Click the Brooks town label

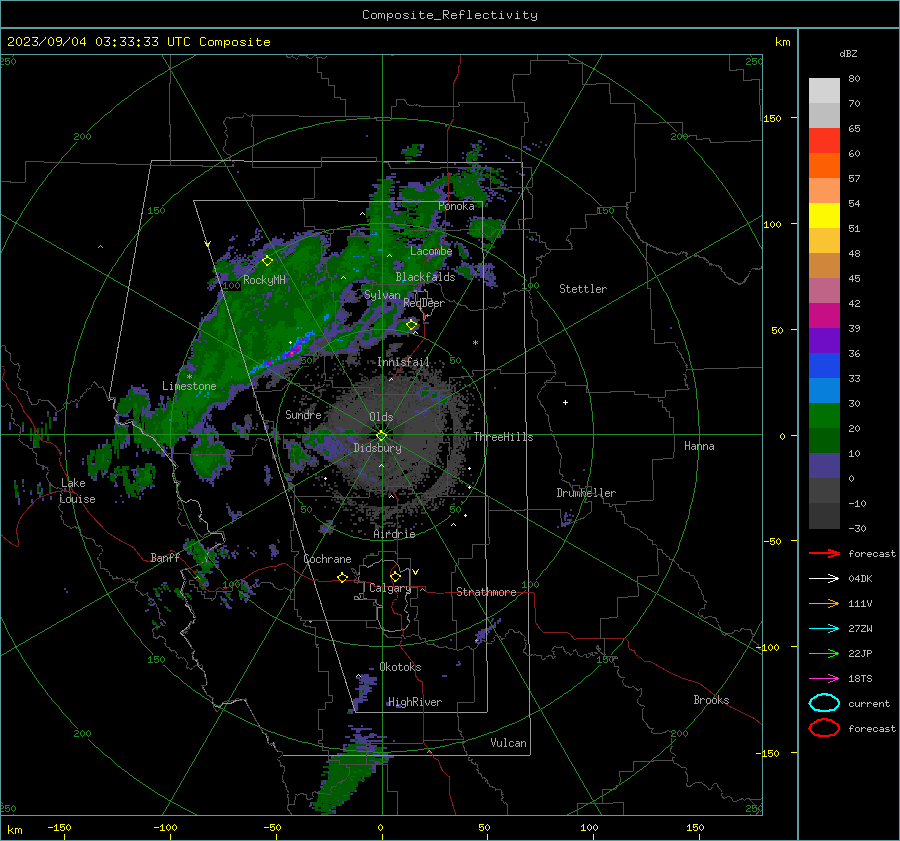[711, 700]
